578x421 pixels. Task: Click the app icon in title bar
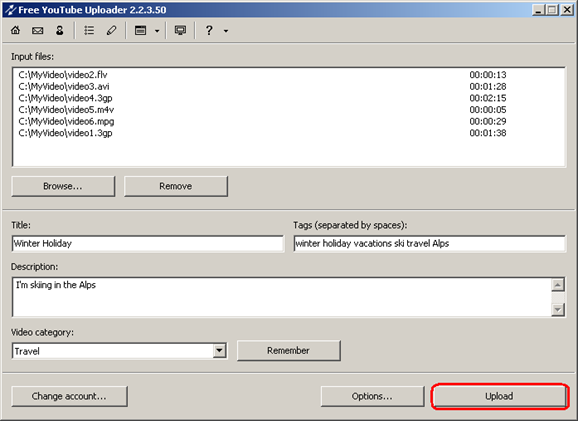[x=10, y=10]
